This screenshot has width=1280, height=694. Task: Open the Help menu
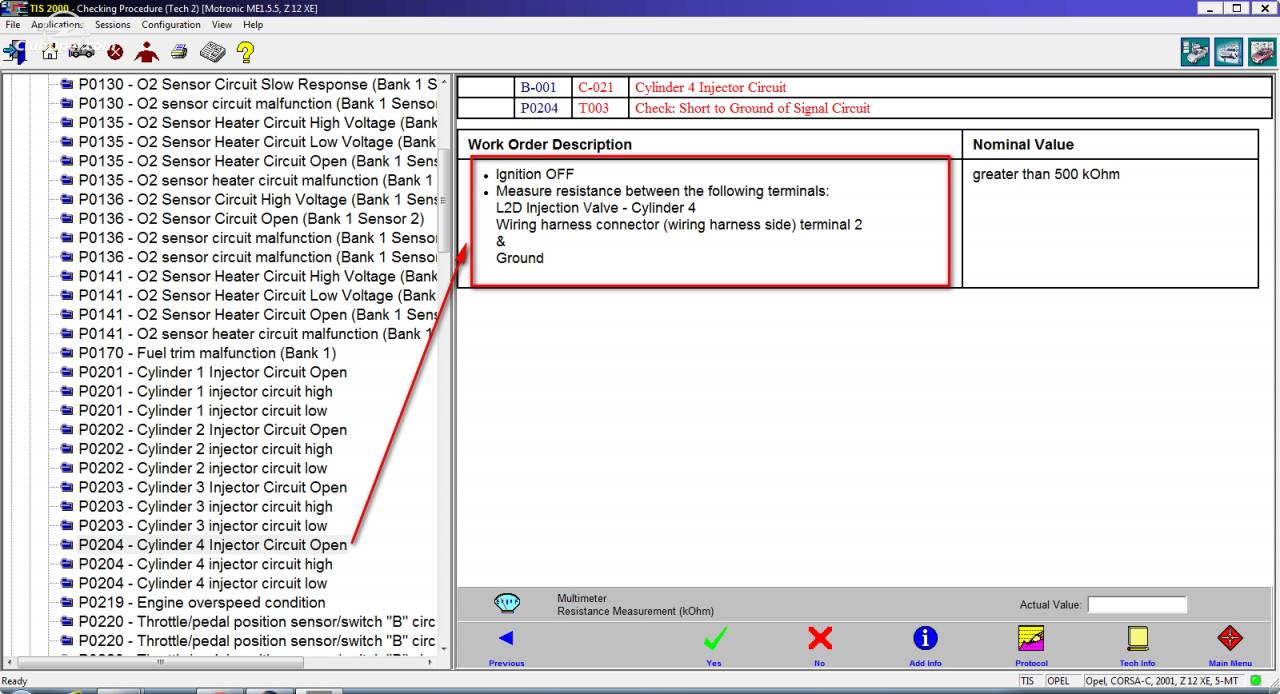253,25
